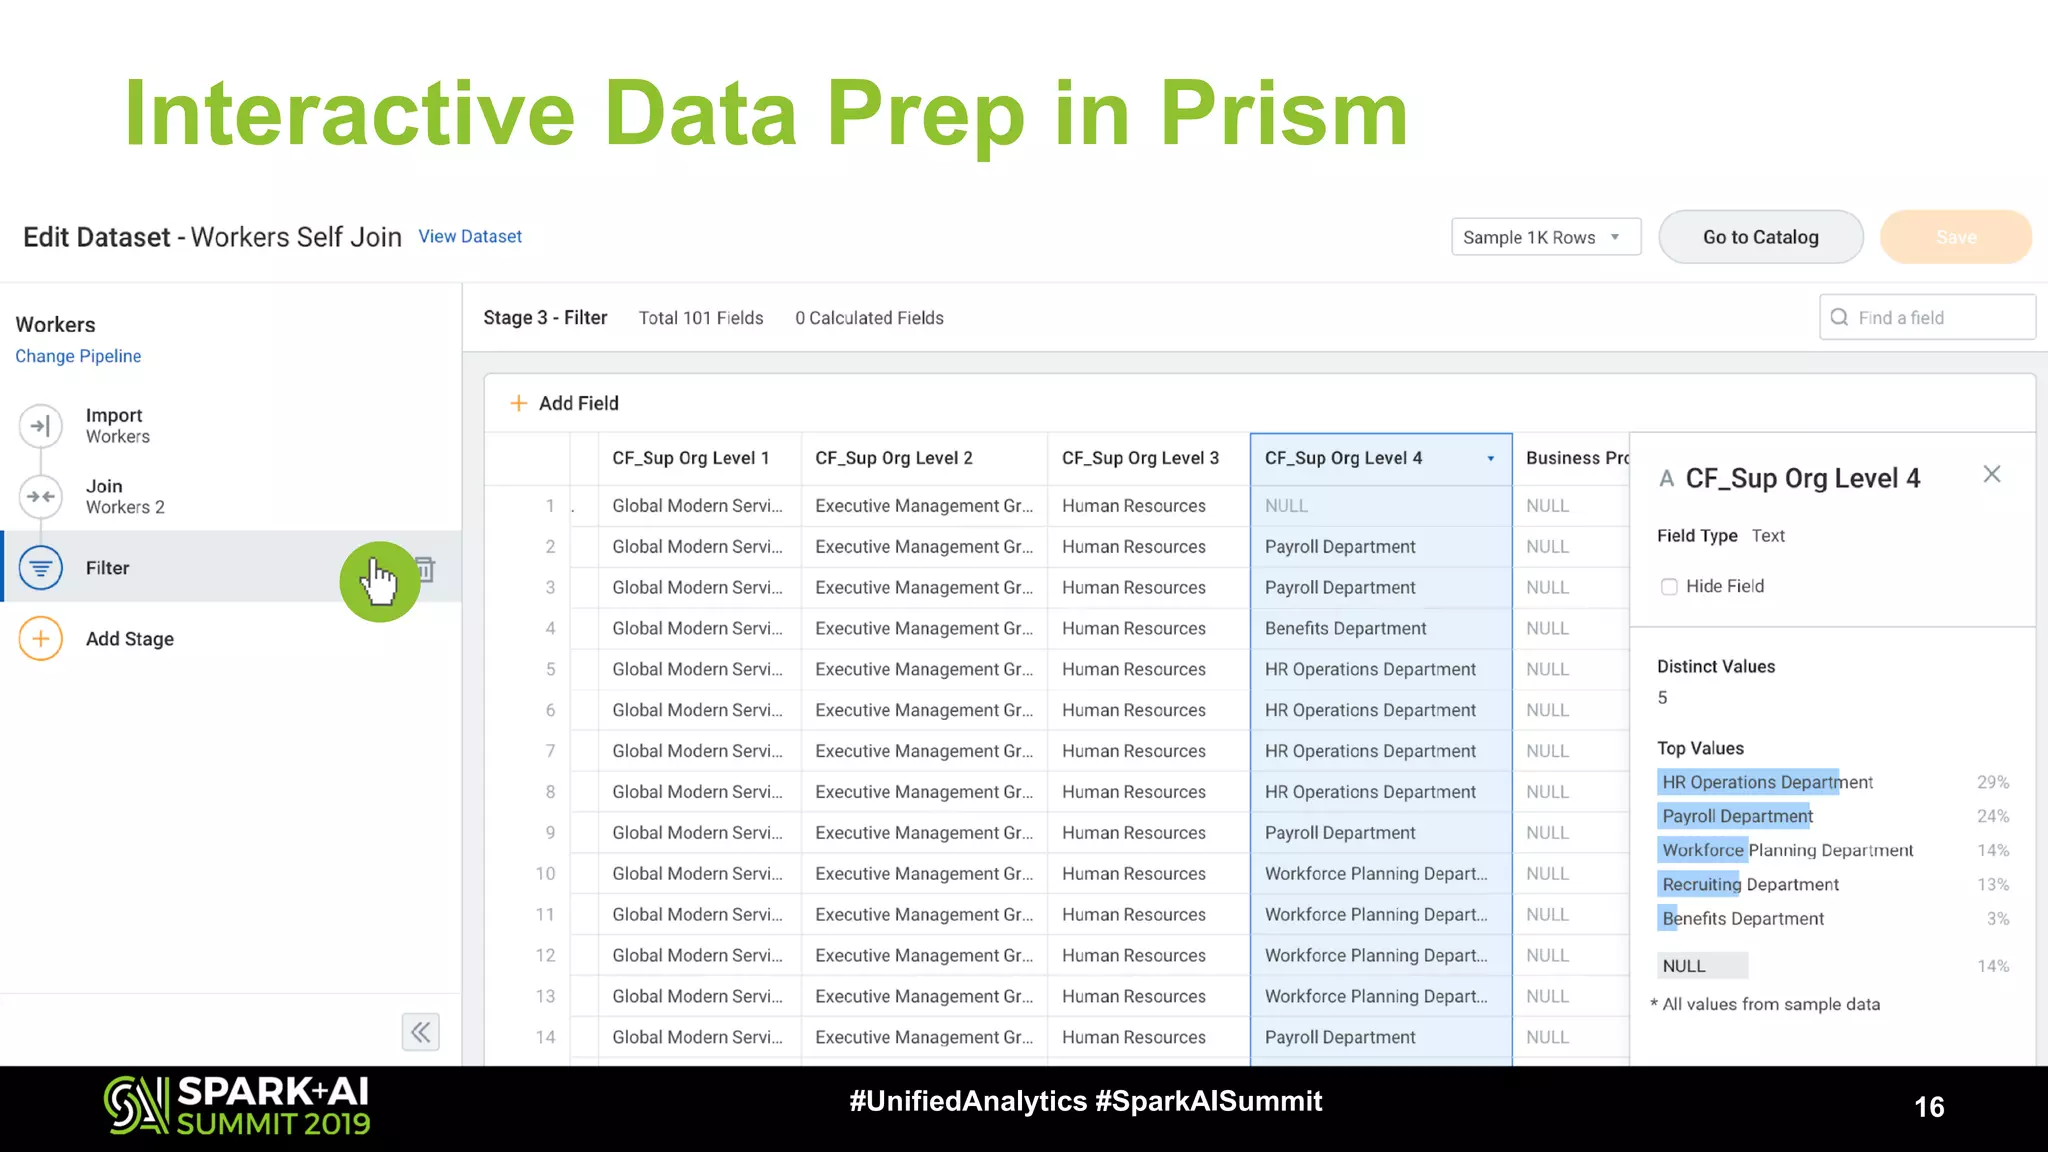Click the Change Pipeline link
The height and width of the screenshot is (1152, 2048).
78,356
